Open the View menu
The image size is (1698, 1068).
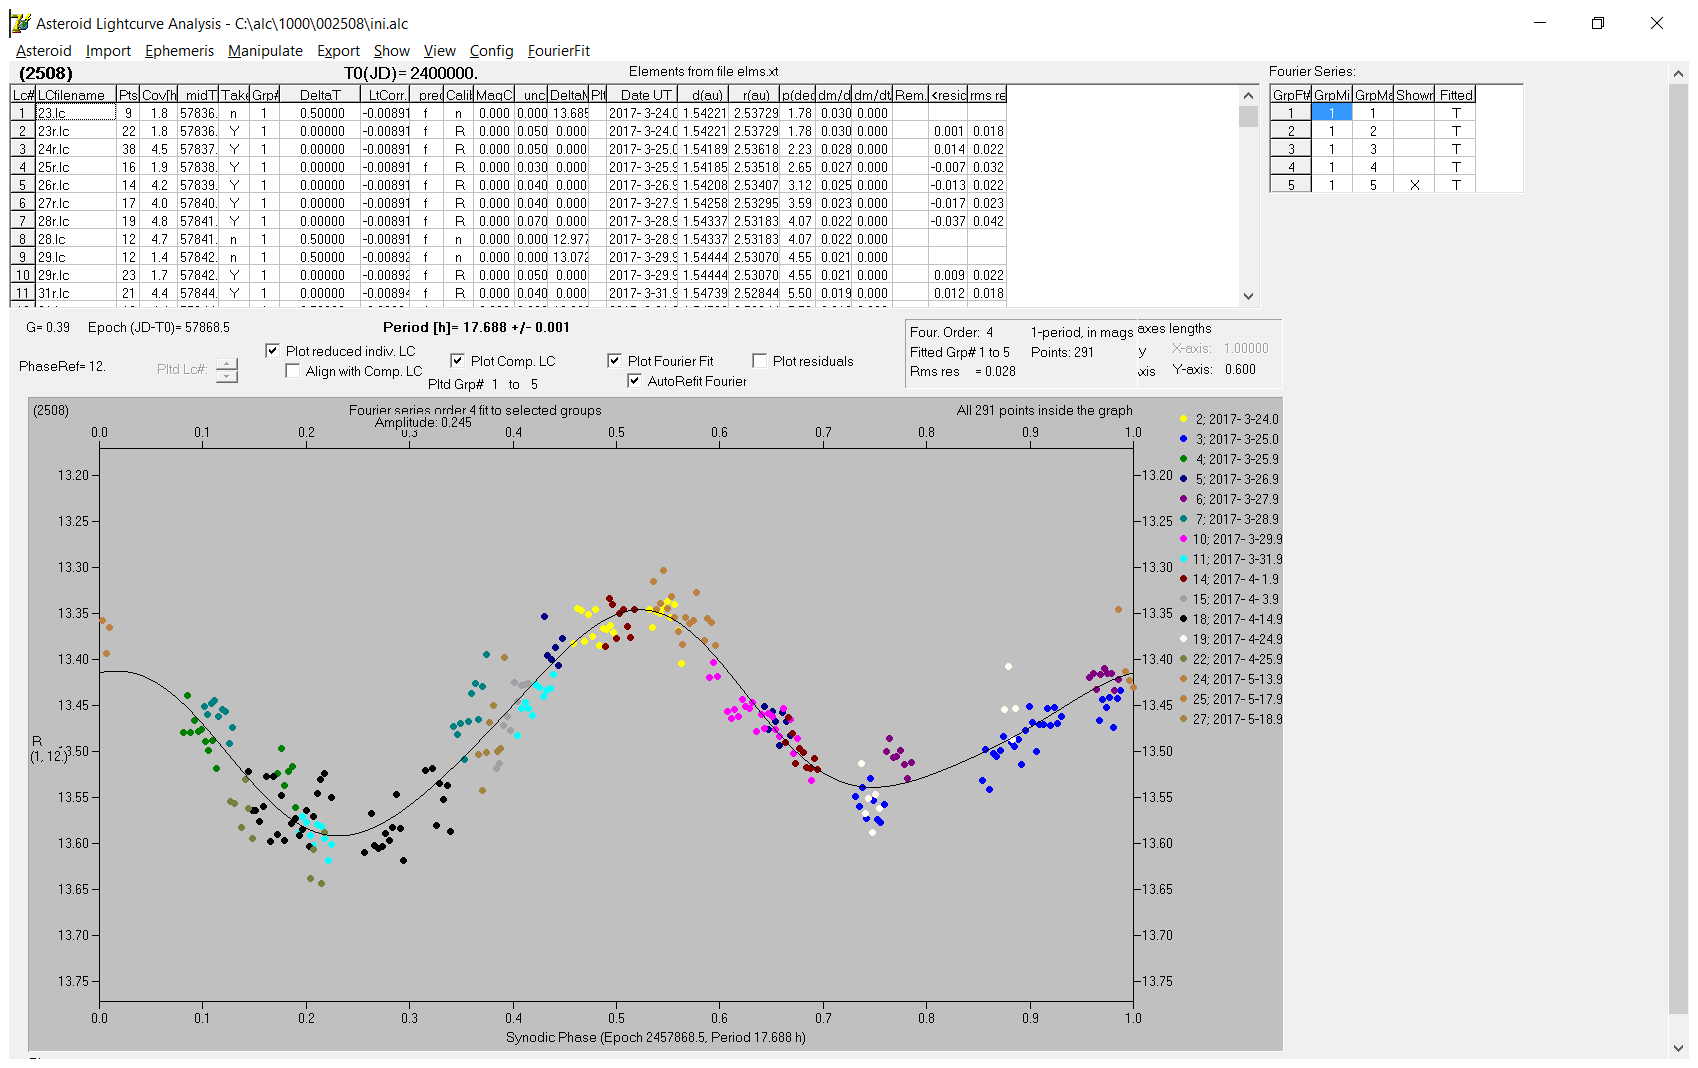pyautogui.click(x=439, y=51)
